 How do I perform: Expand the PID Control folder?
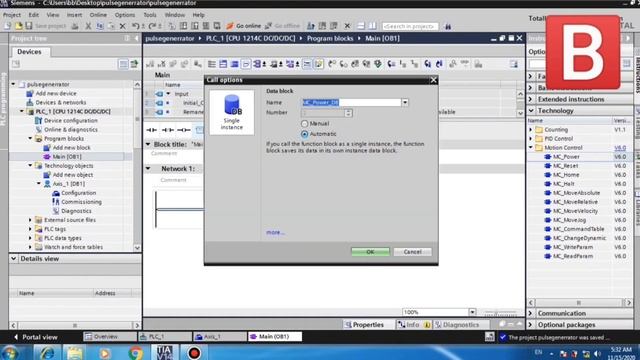(531, 139)
